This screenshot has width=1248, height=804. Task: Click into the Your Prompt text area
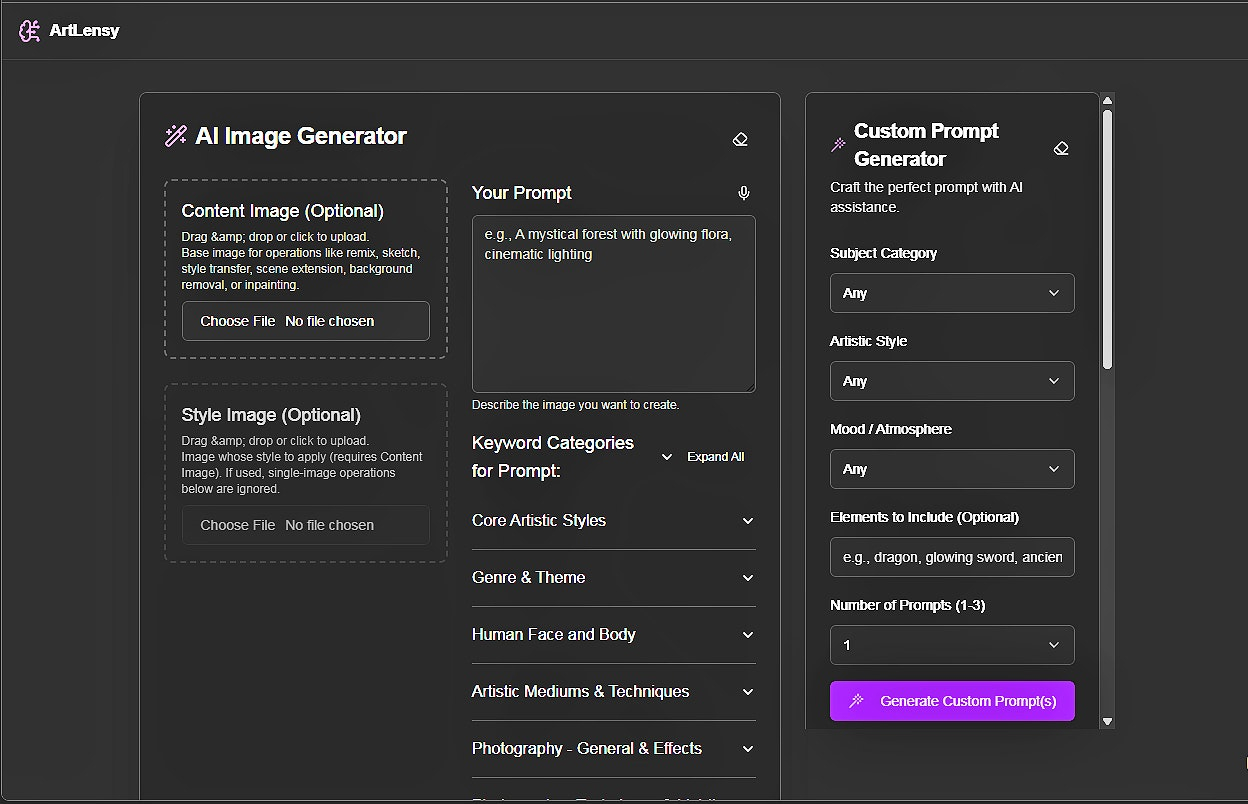[x=613, y=304]
